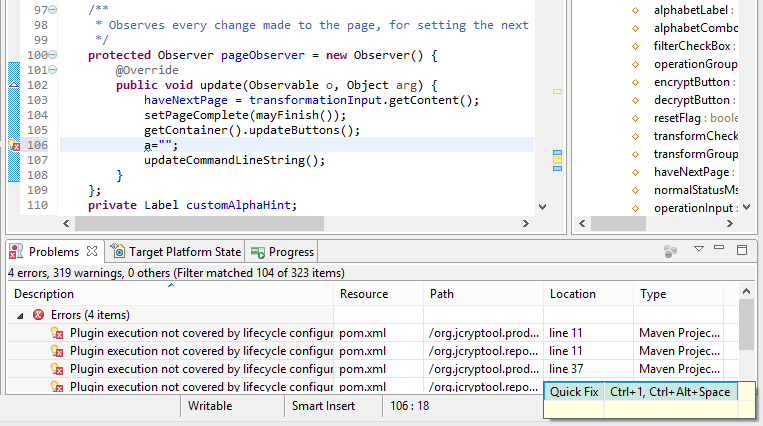Click the Writable status bar field
This screenshot has width=763, height=426.
click(210, 406)
